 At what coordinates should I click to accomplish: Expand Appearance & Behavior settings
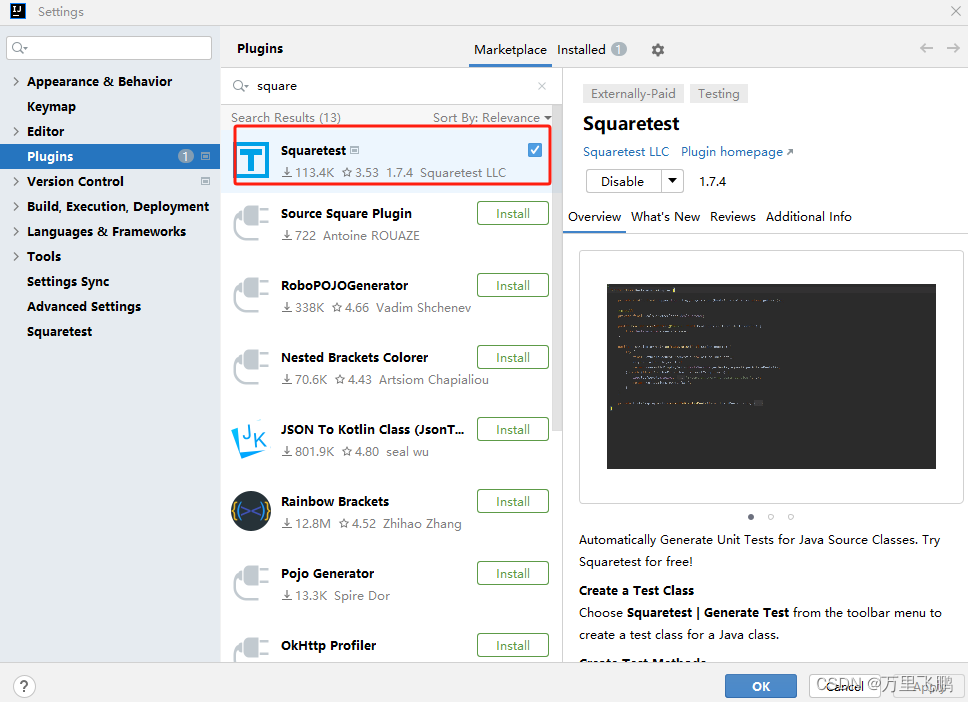pos(16,81)
